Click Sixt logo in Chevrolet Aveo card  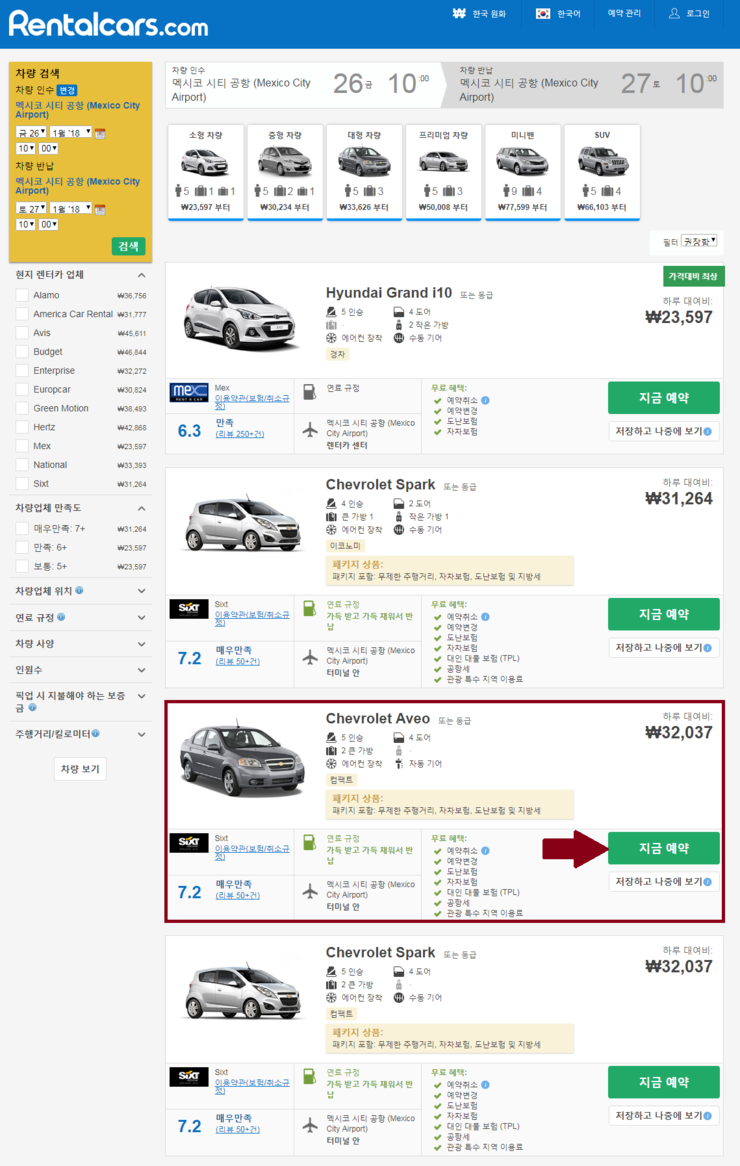pos(189,842)
